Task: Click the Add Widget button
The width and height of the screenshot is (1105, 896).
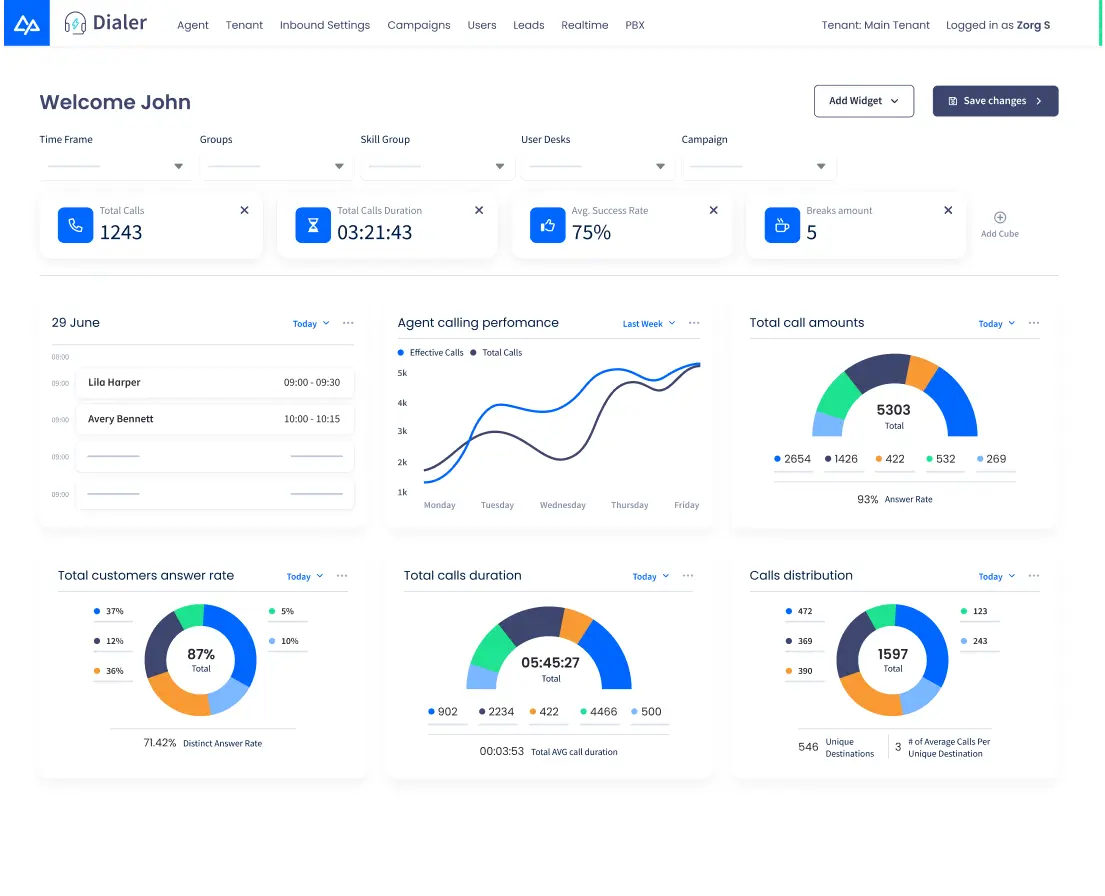Action: [x=863, y=101]
